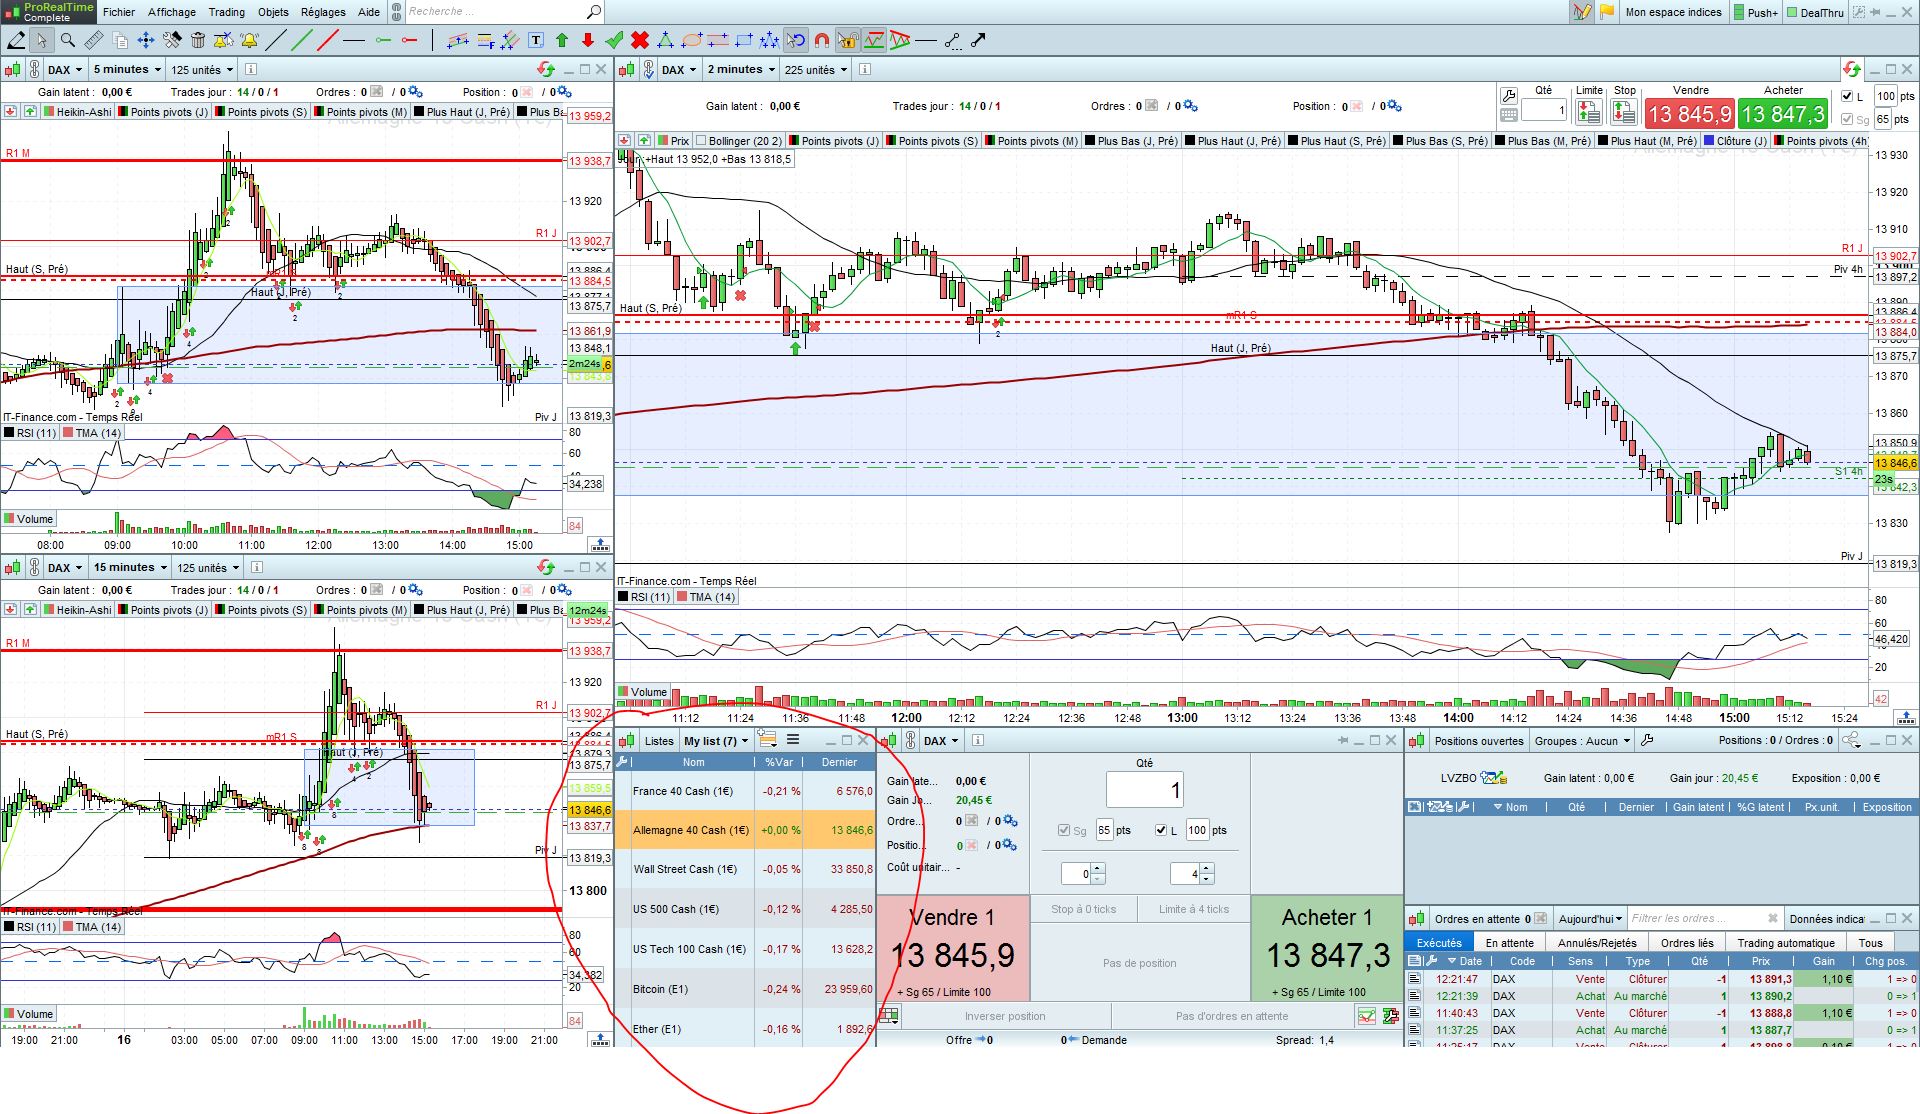
Task: Open the Trading menu
Action: click(x=226, y=12)
